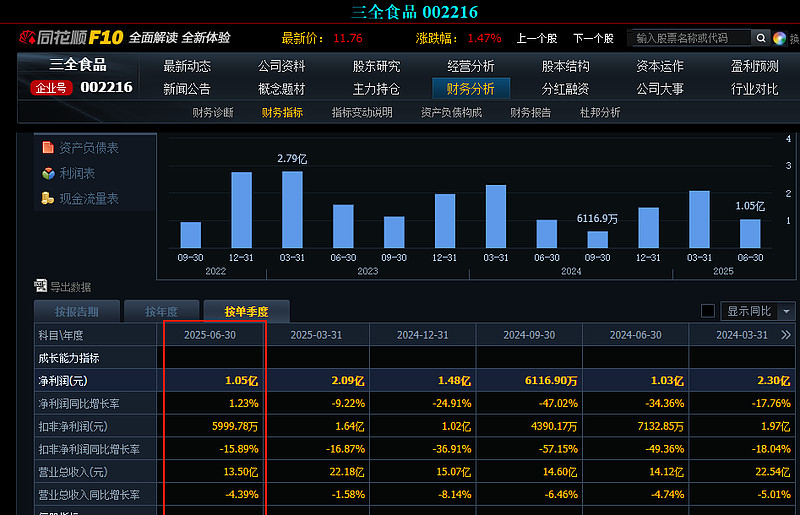Click the 导出数据 export link text

(x=70, y=287)
